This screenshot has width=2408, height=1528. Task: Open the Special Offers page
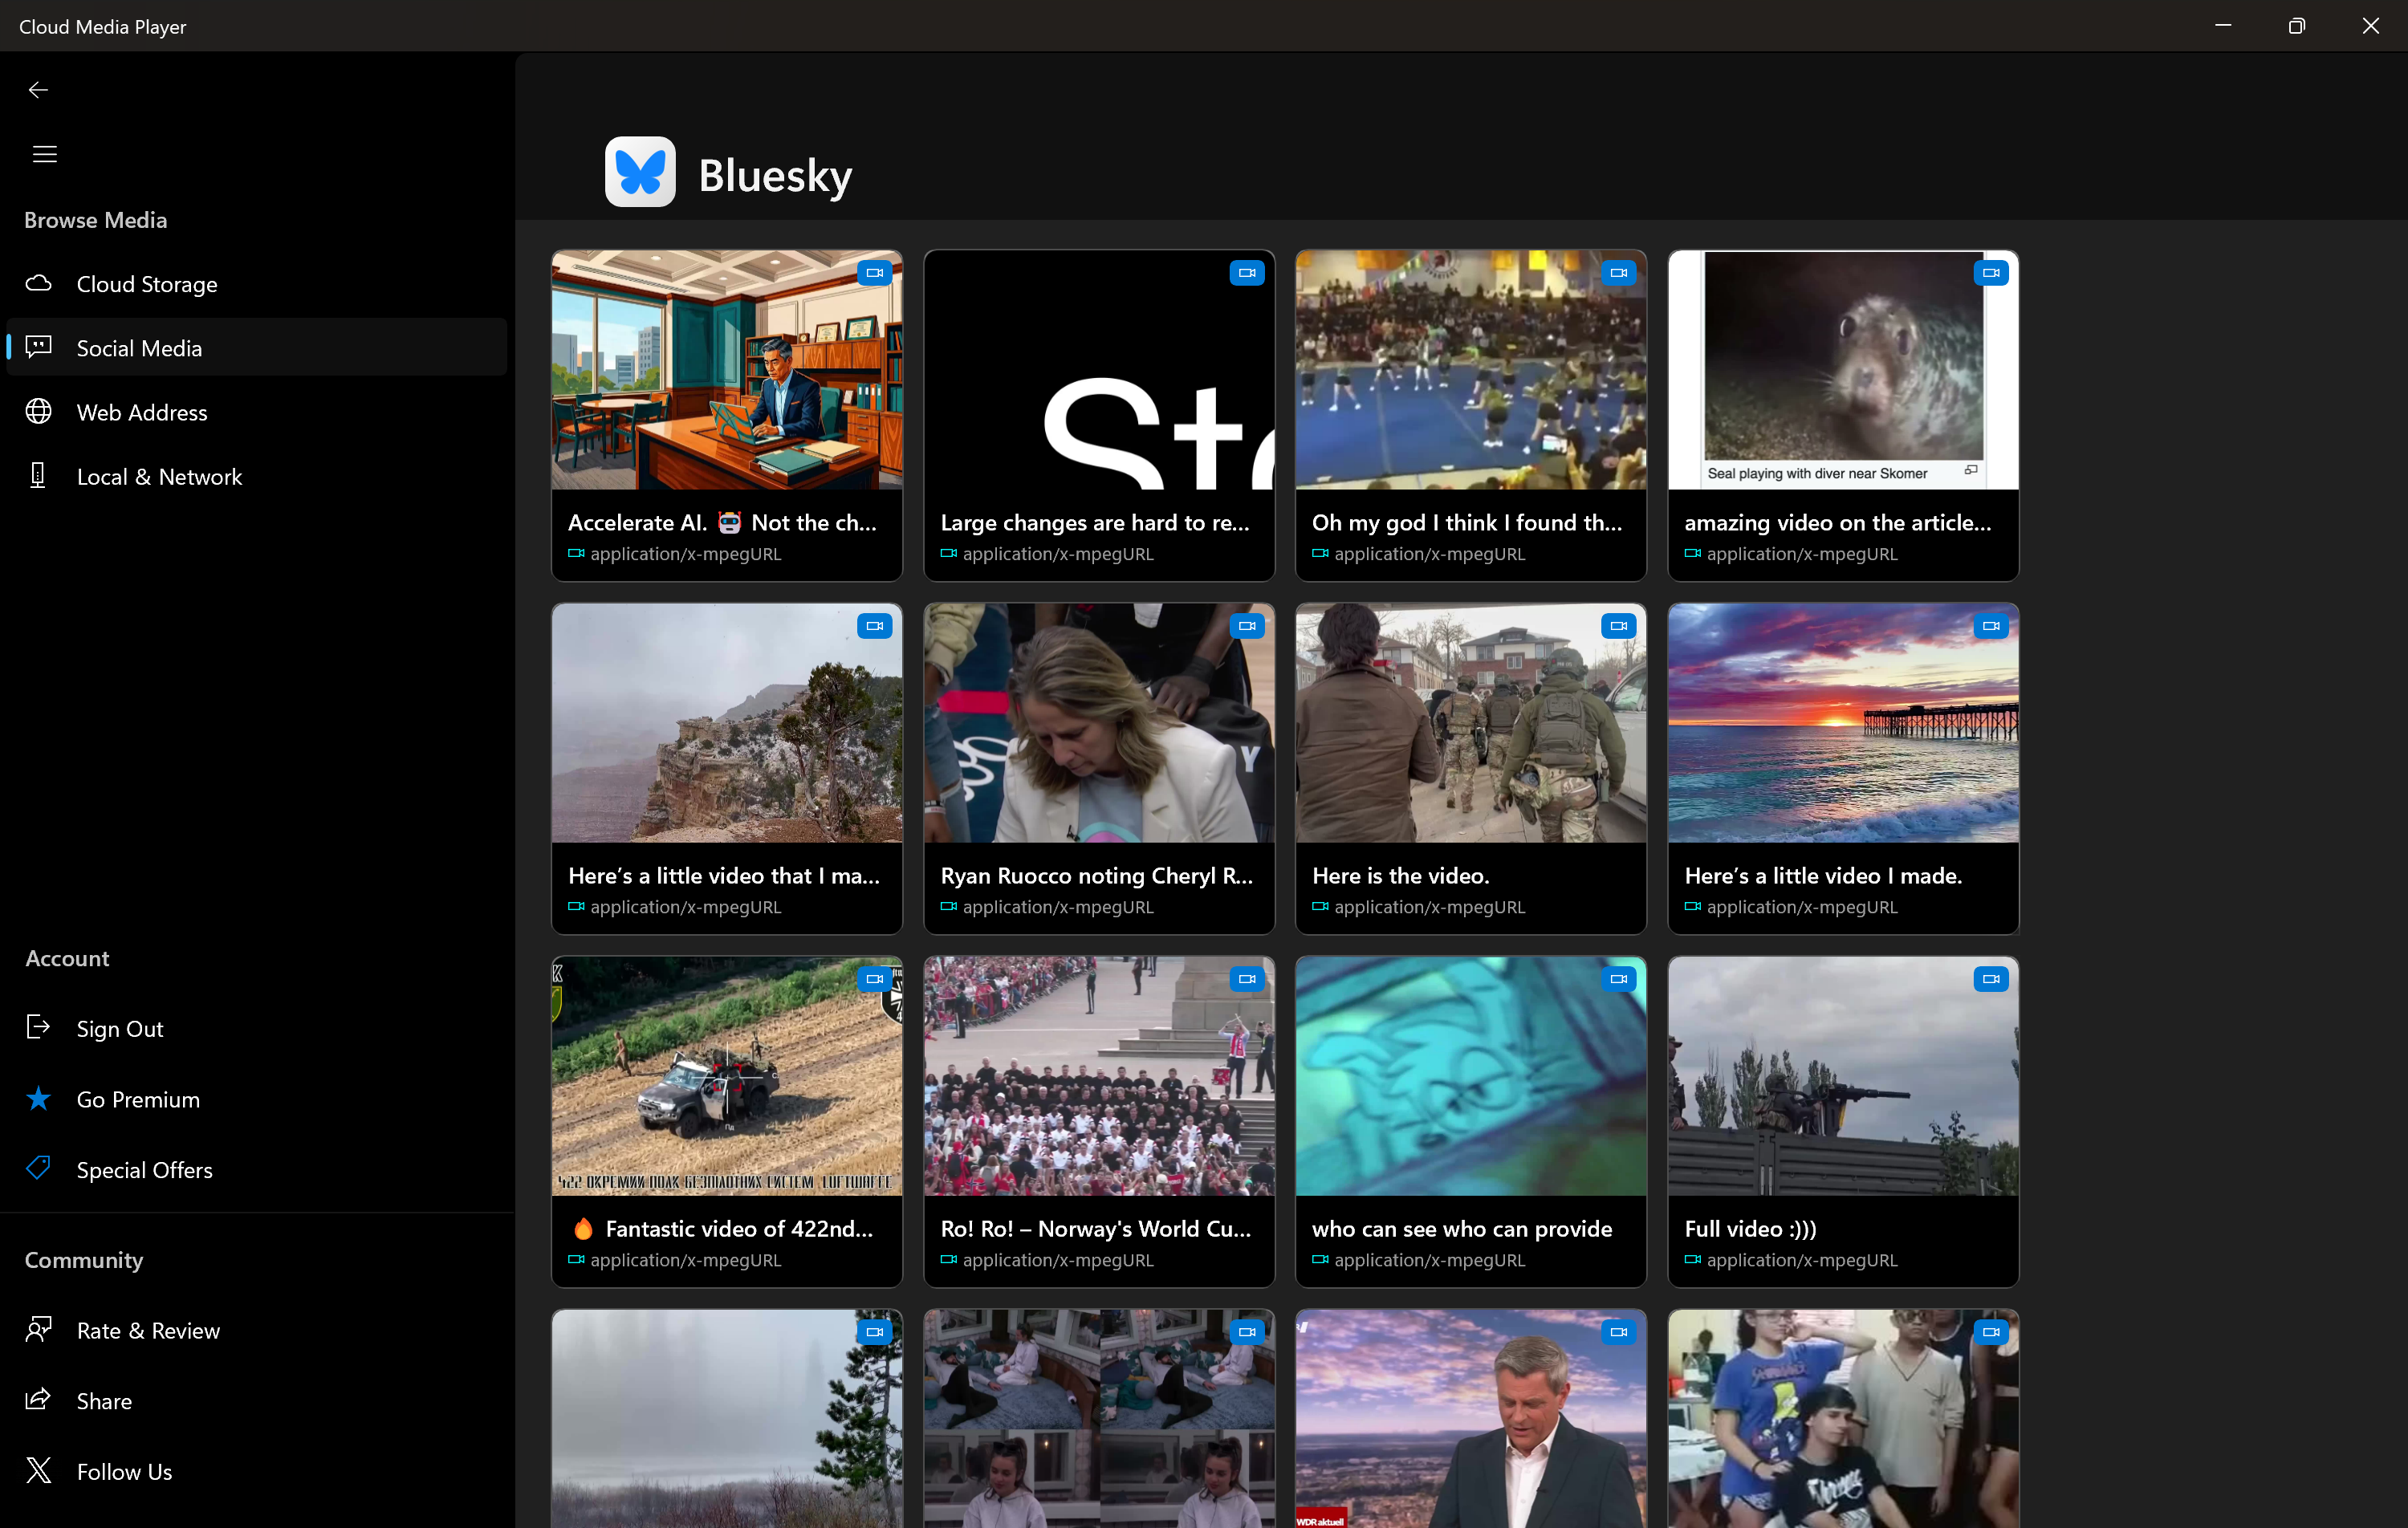tap(257, 1169)
